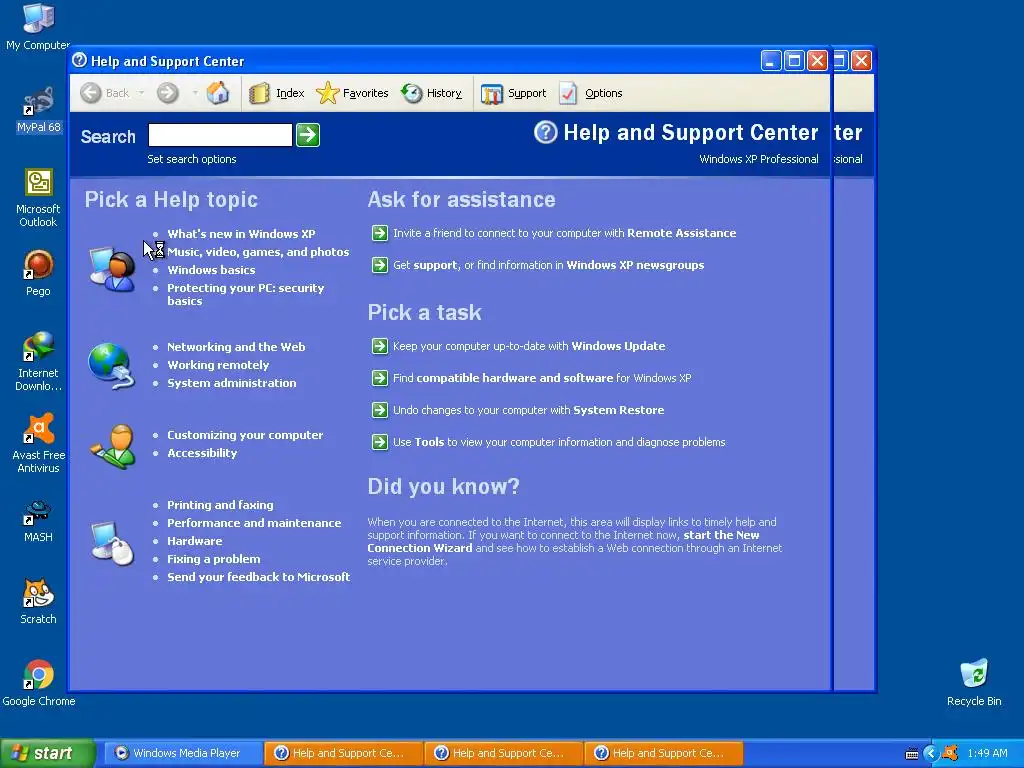Click the Forward arrow toolbar icon
The height and width of the screenshot is (768, 1024).
[x=168, y=93]
